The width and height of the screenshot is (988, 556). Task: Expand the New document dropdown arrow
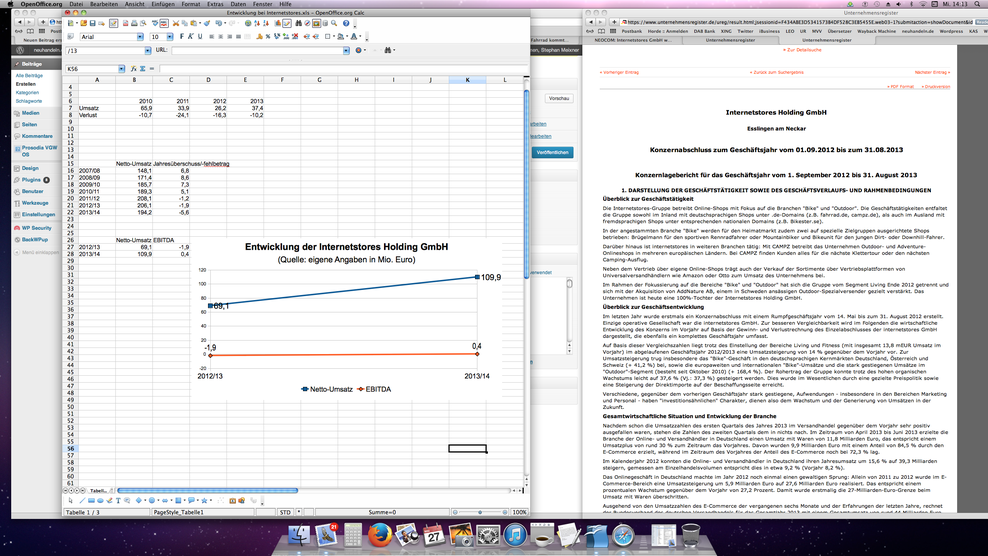point(77,23)
